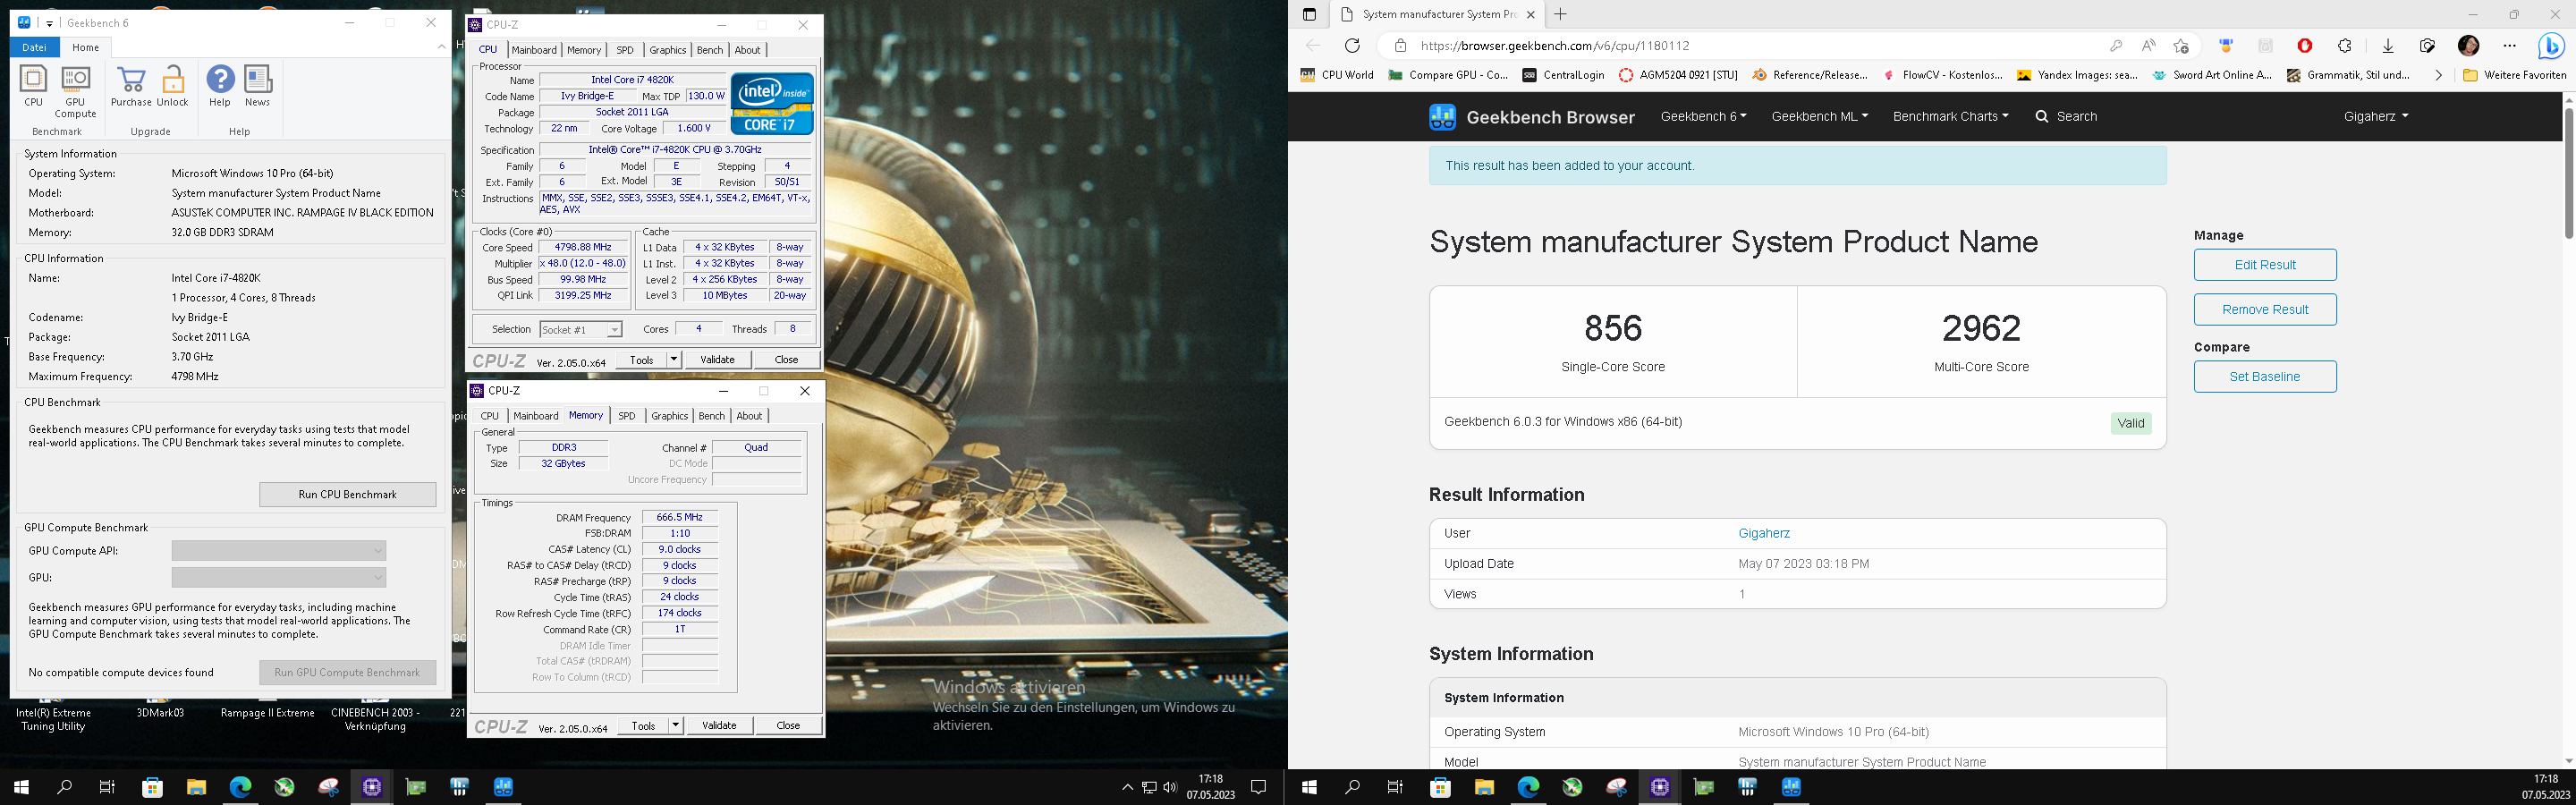This screenshot has width=2576, height=805.
Task: Click the Start button on the left monitor taskbar
Action: (21, 787)
